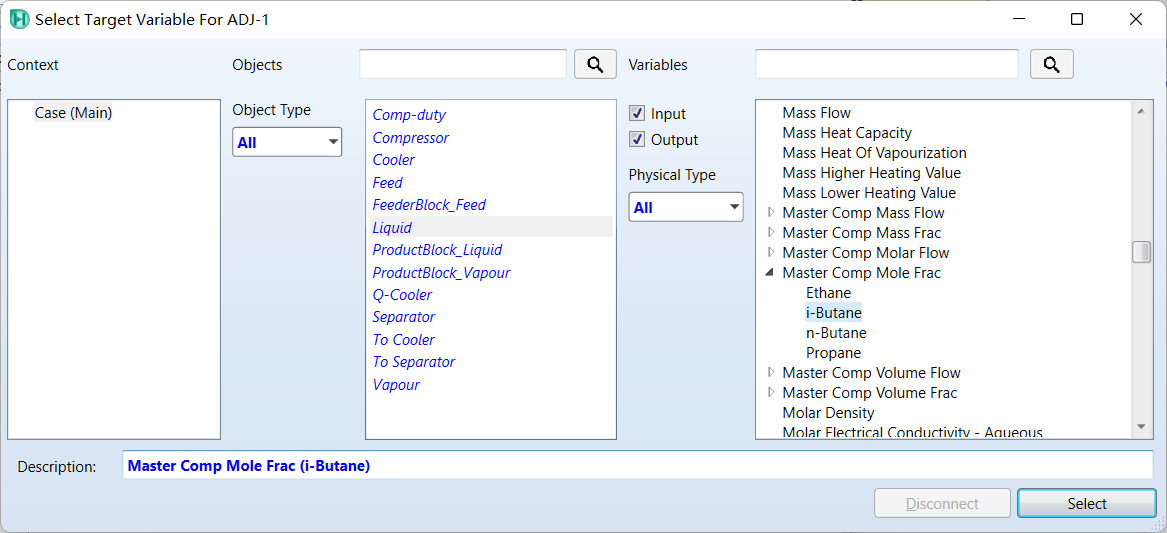This screenshot has width=1167, height=533.
Task: Select Molar Electrical Conductivity - Aqueous variable
Action: pyautogui.click(x=912, y=432)
